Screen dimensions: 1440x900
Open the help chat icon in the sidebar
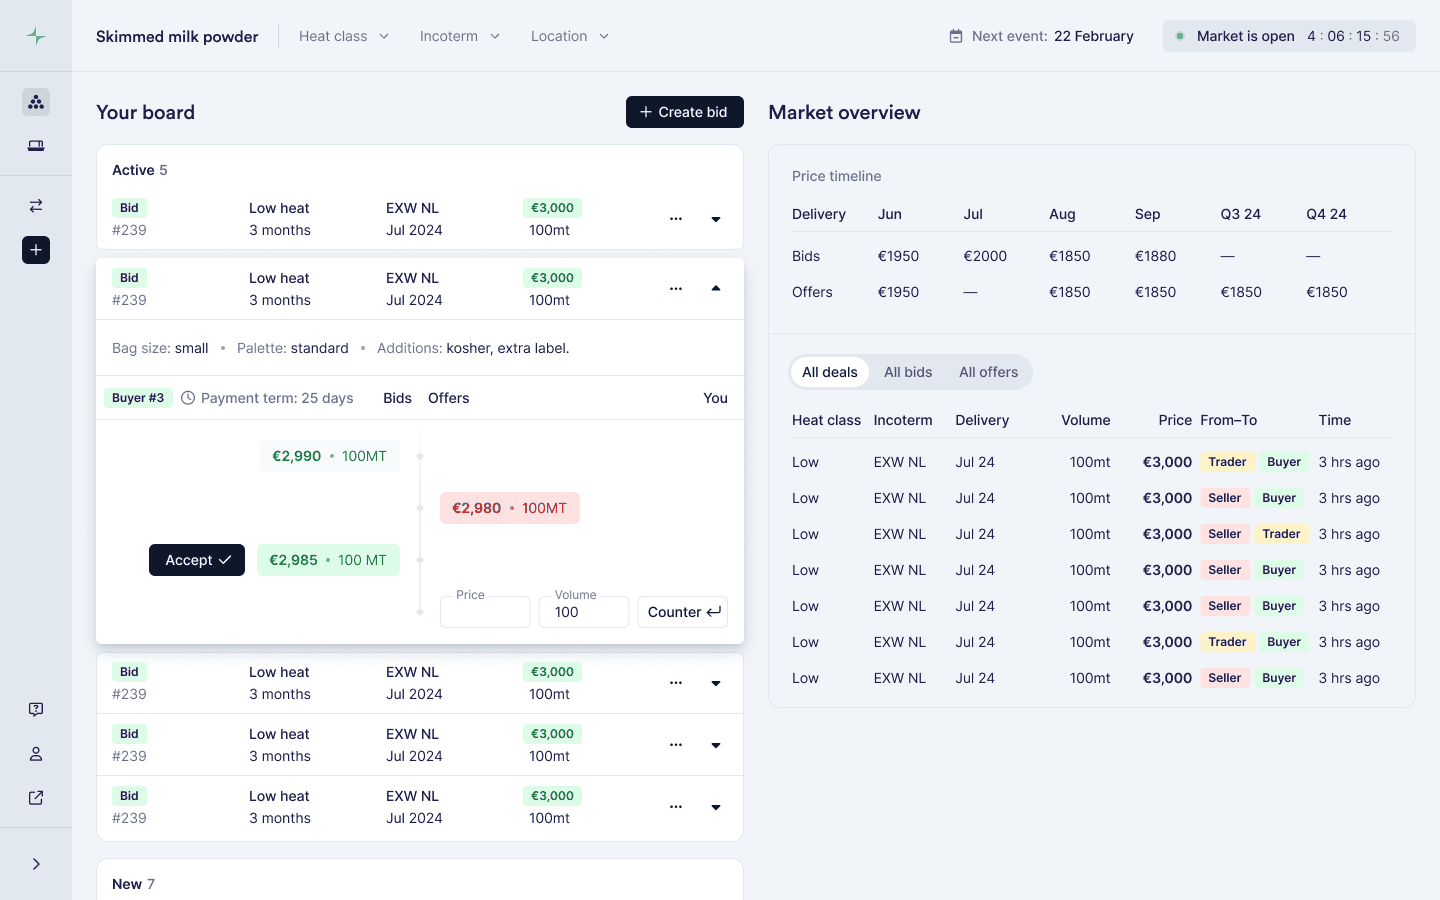point(36,710)
